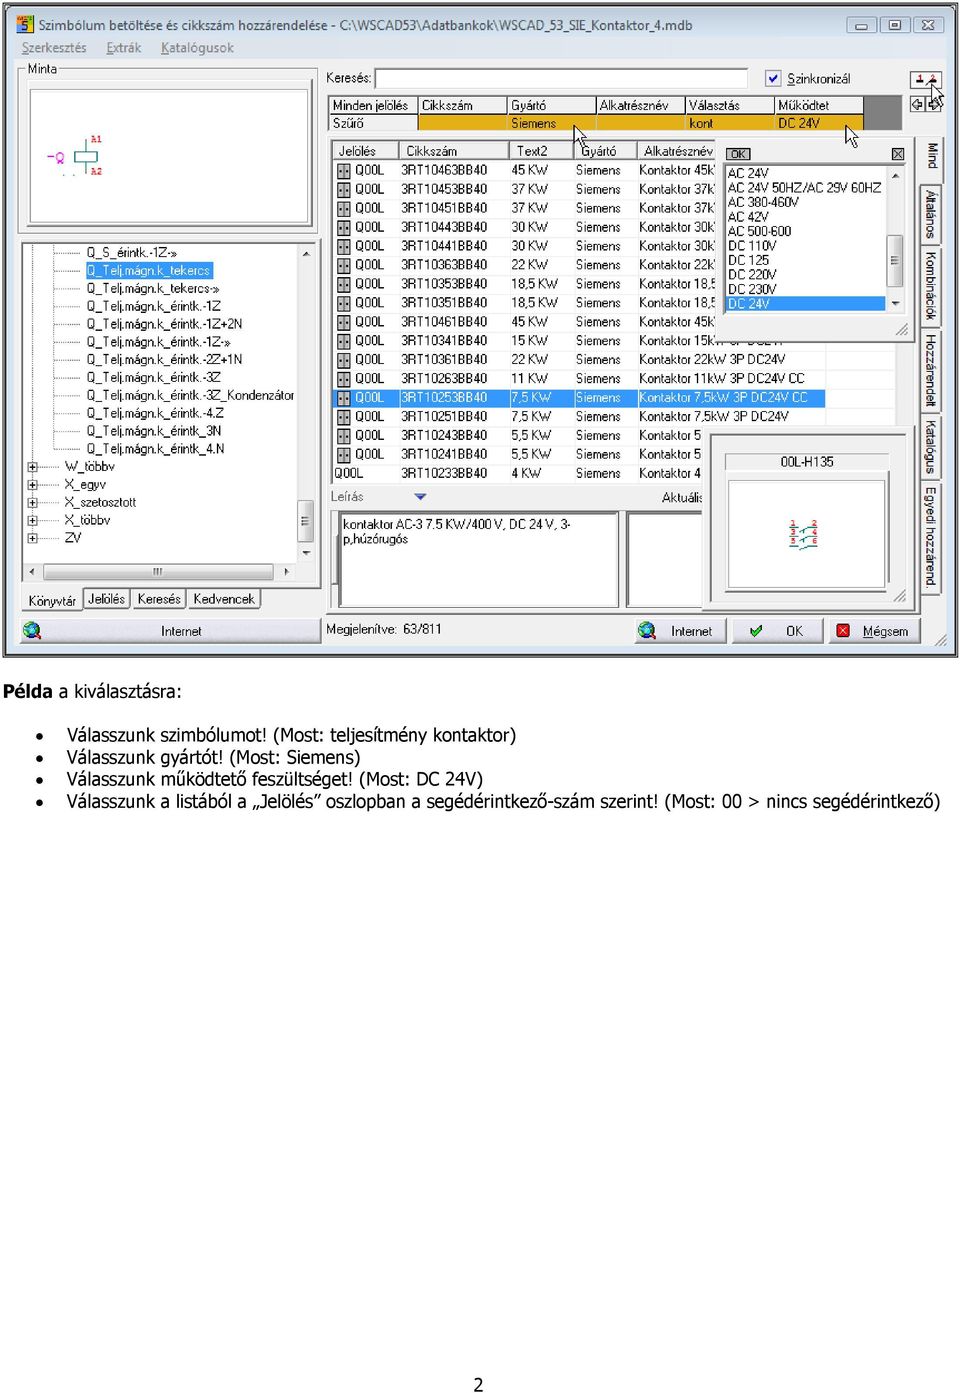Open the Választás filter cell showing kont
Viewport: 960px width, 1393px height.
(730, 123)
